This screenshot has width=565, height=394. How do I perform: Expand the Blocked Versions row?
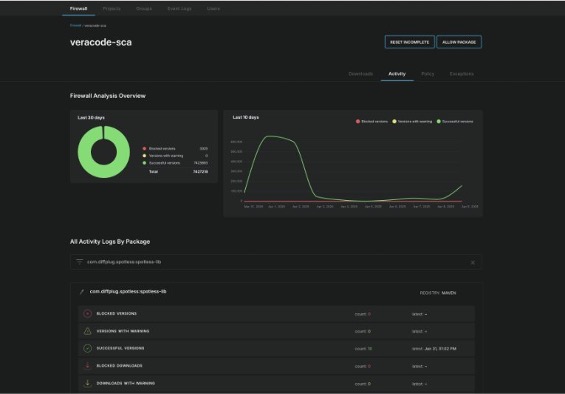tap(276, 314)
